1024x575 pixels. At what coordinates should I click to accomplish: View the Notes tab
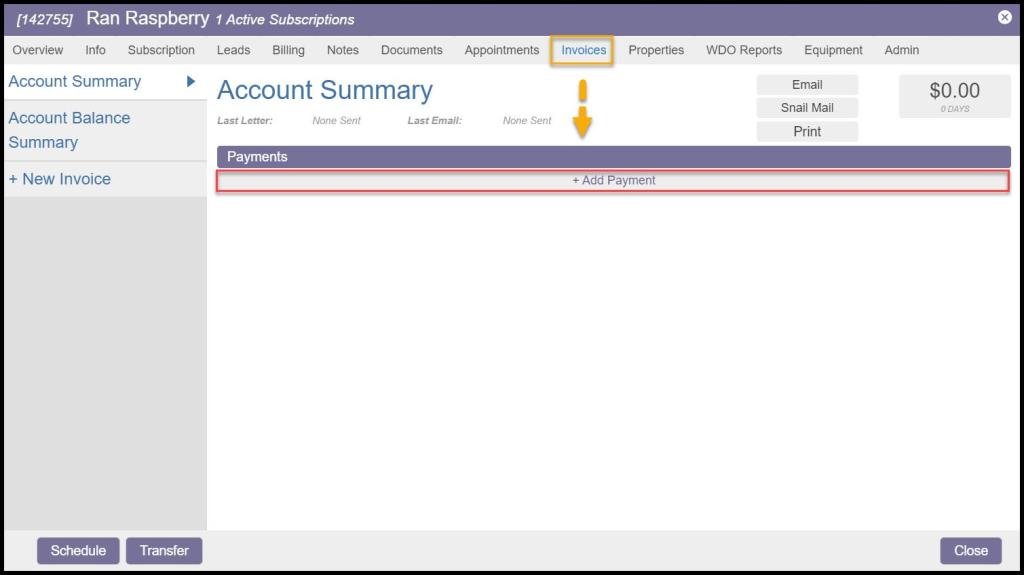(x=342, y=50)
